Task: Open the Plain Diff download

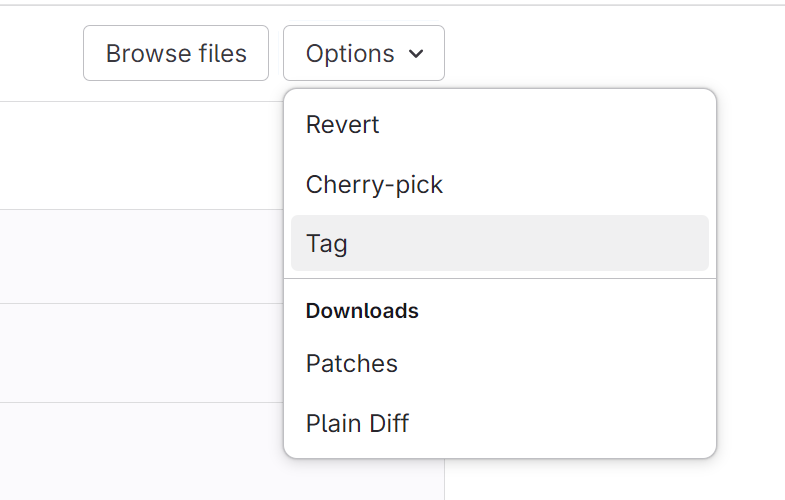Action: pos(357,422)
